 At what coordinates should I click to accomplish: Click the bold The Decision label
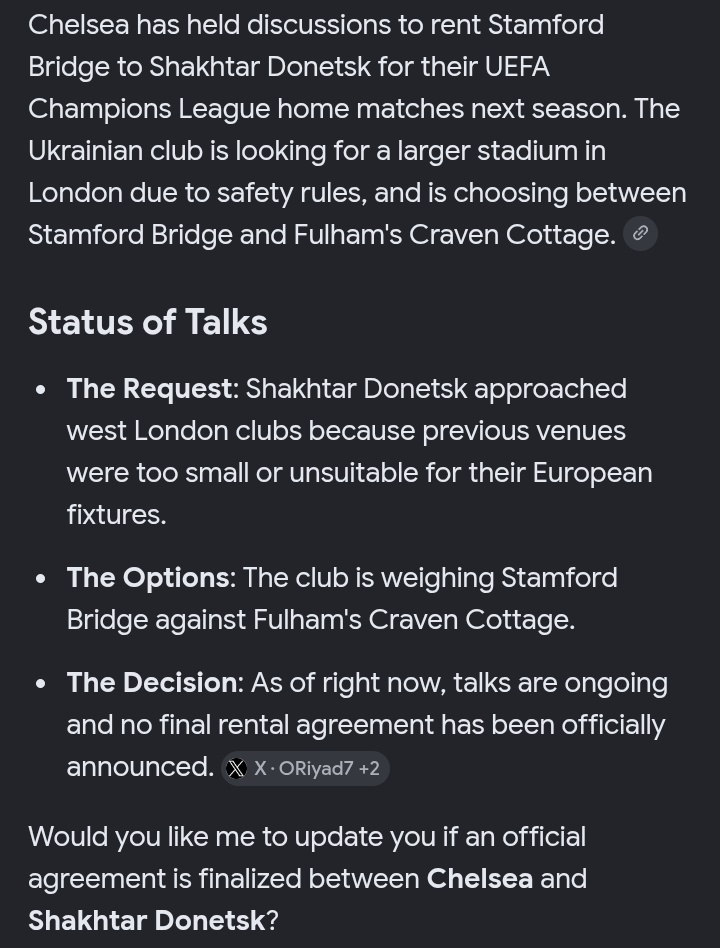pos(151,683)
